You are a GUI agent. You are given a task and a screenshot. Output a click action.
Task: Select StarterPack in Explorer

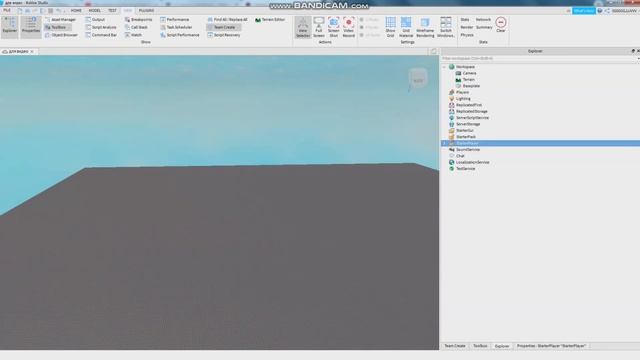(466, 137)
